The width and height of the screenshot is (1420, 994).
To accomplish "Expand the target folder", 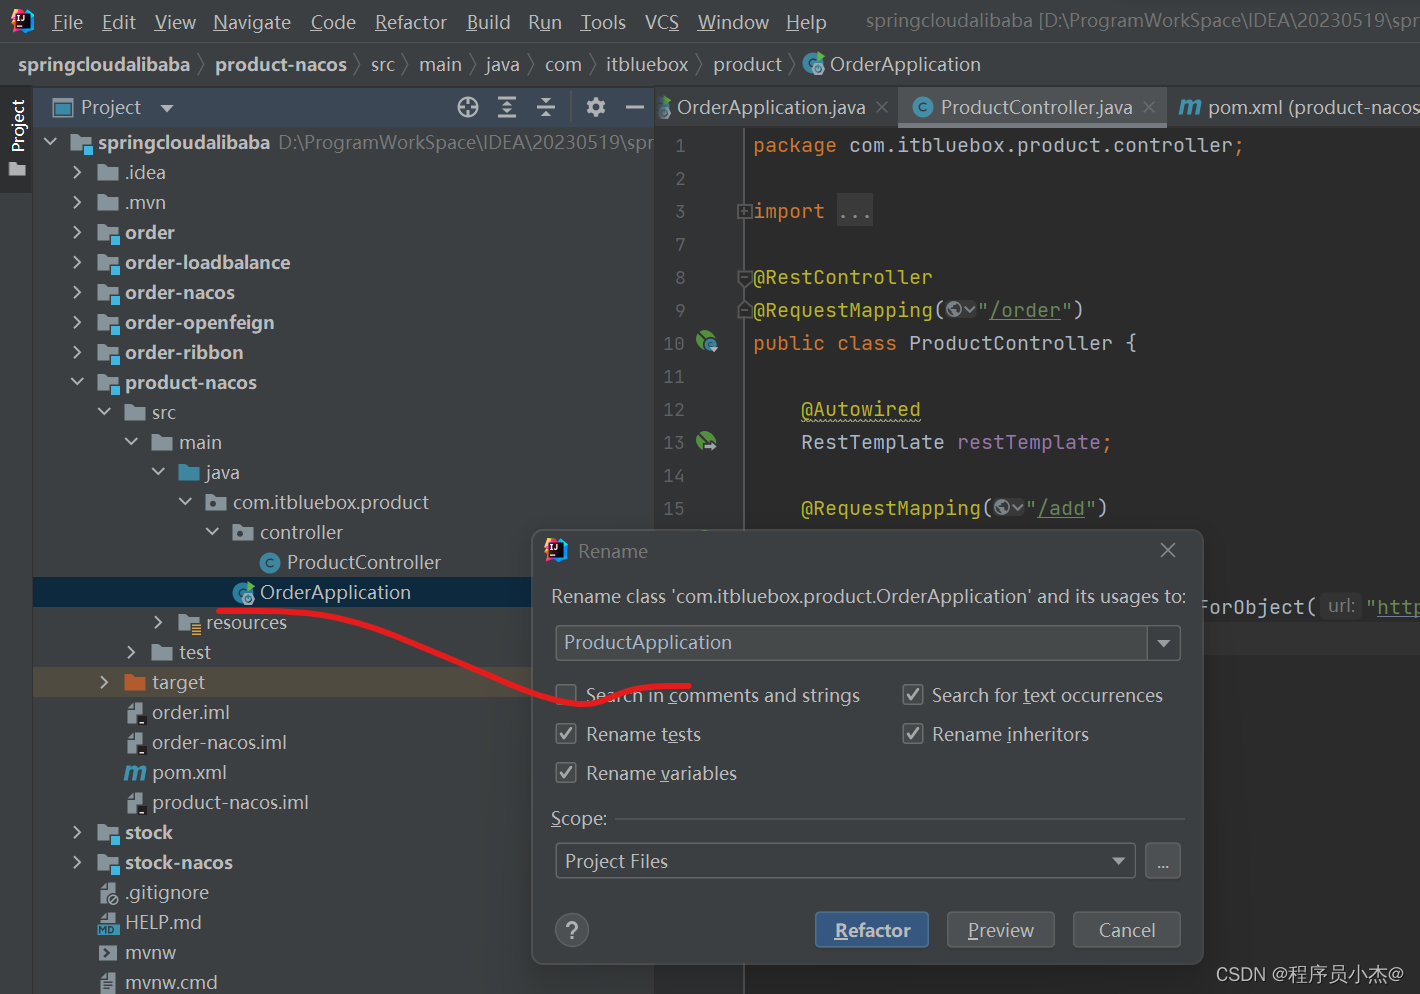I will tap(104, 682).
